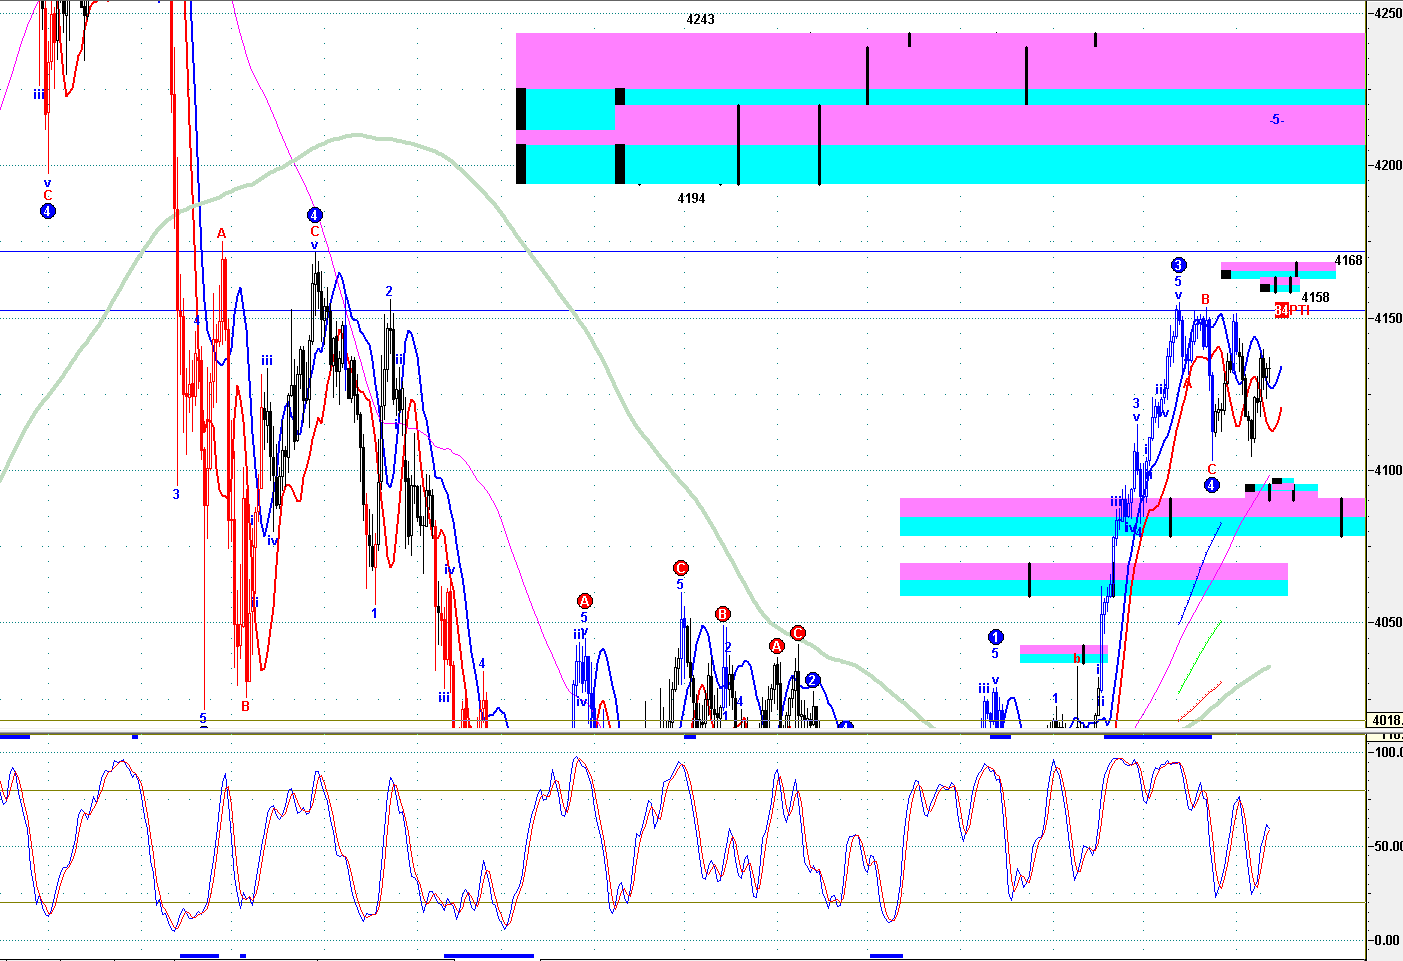
Task: Click the red "PTI" indicator label
Action: [x=1299, y=310]
